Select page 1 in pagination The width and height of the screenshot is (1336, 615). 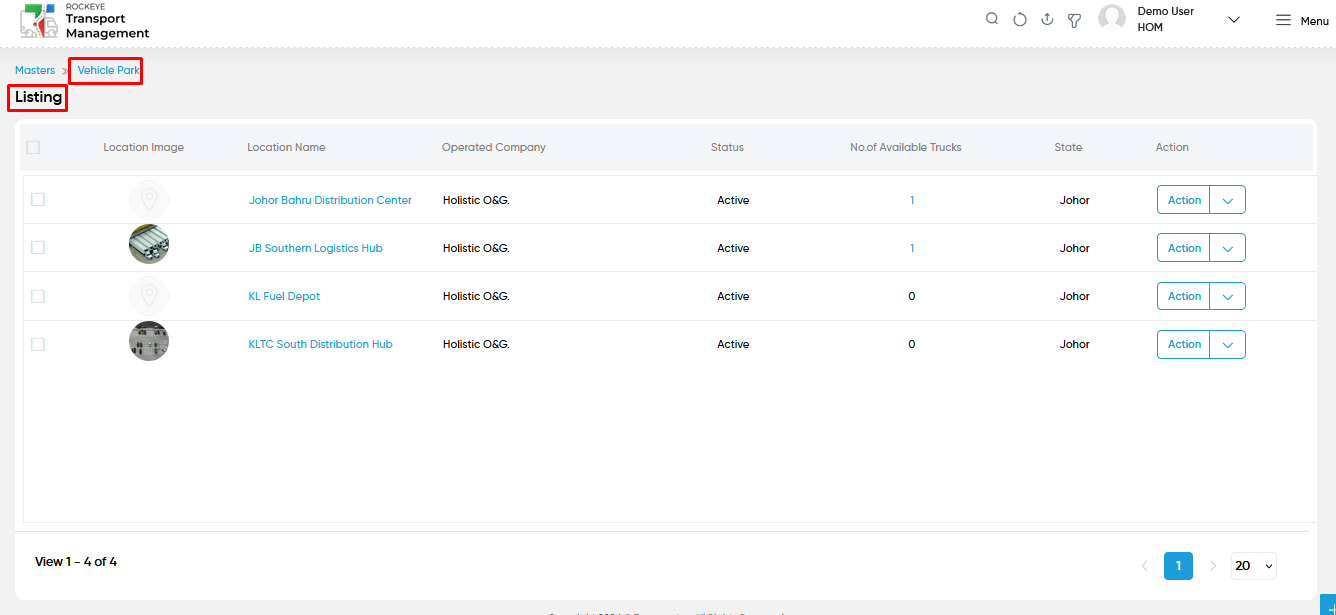(x=1178, y=566)
